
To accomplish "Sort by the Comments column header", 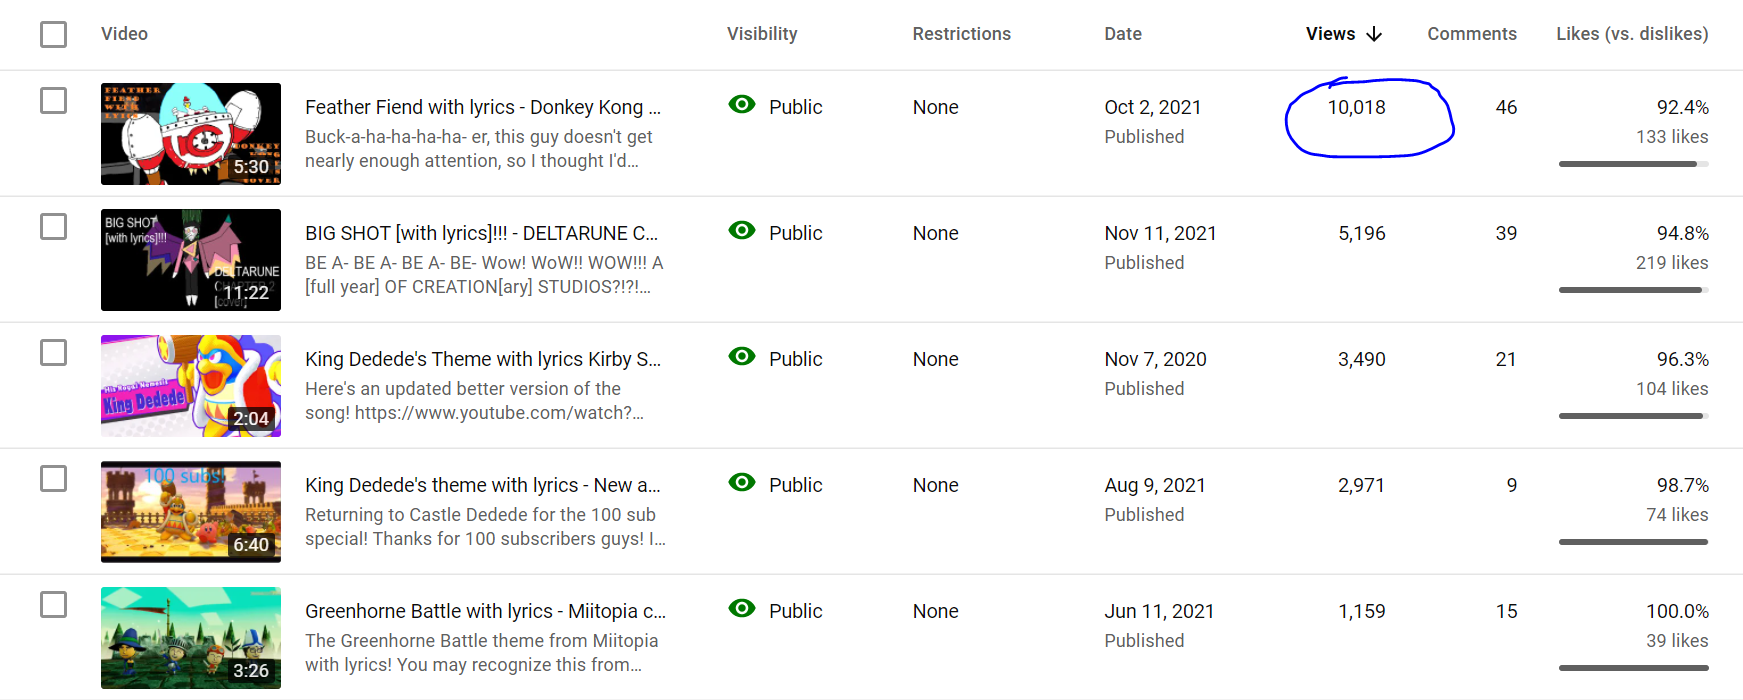I will (1471, 34).
